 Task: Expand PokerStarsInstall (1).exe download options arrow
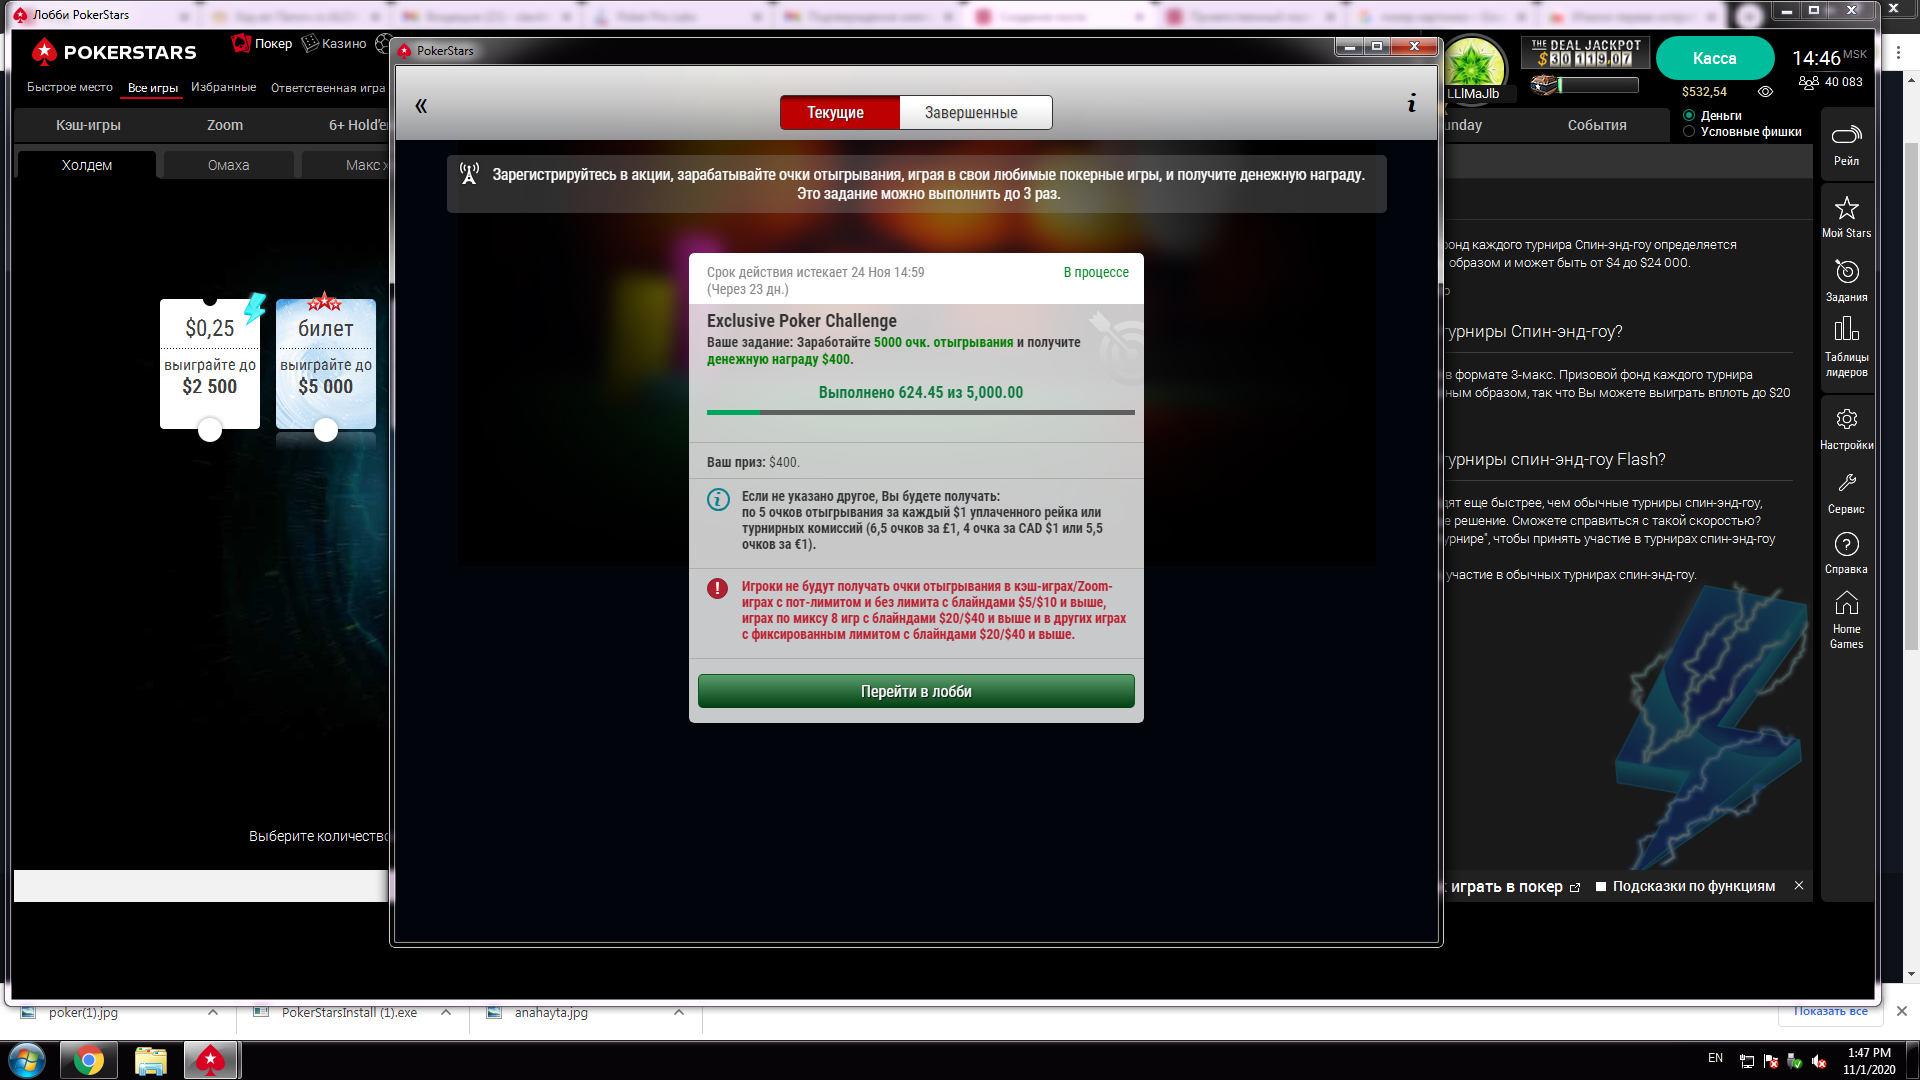point(446,1012)
